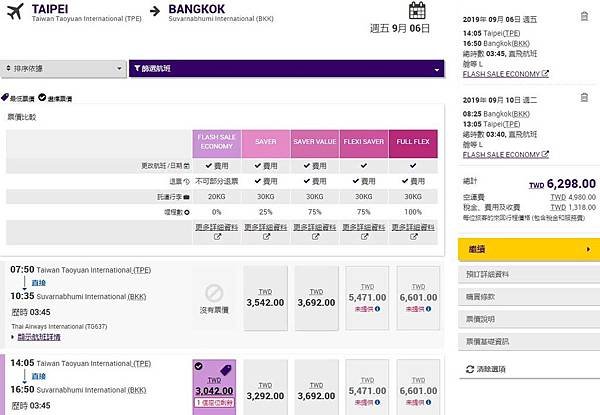This screenshot has height=415, width=600.
Task: Click 直接 link under 14:05 departure
Action: pos(39,376)
